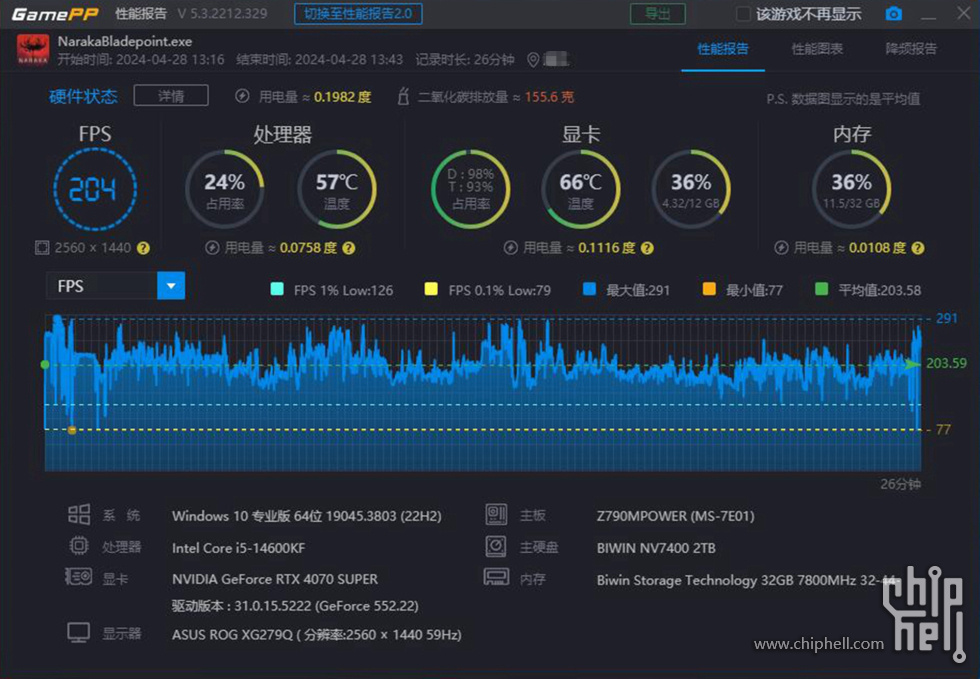Click the 主硬盘 disk icon

[x=496, y=546]
